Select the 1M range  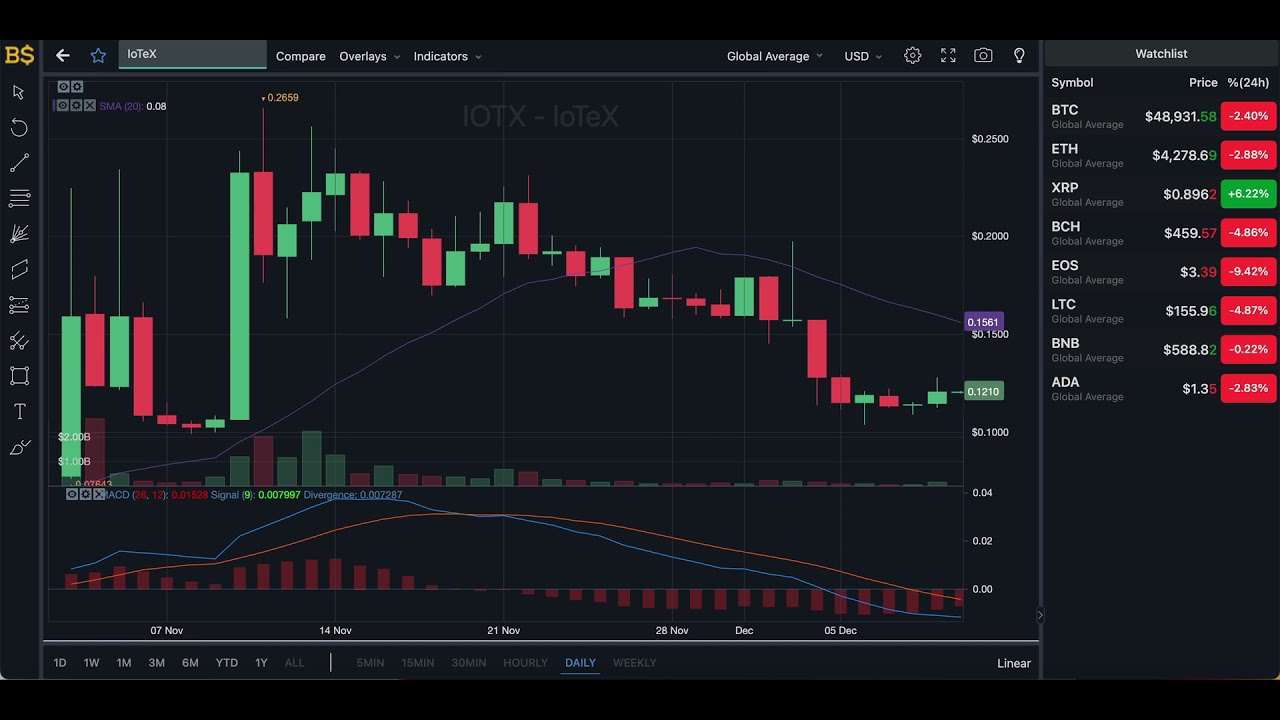coord(124,663)
